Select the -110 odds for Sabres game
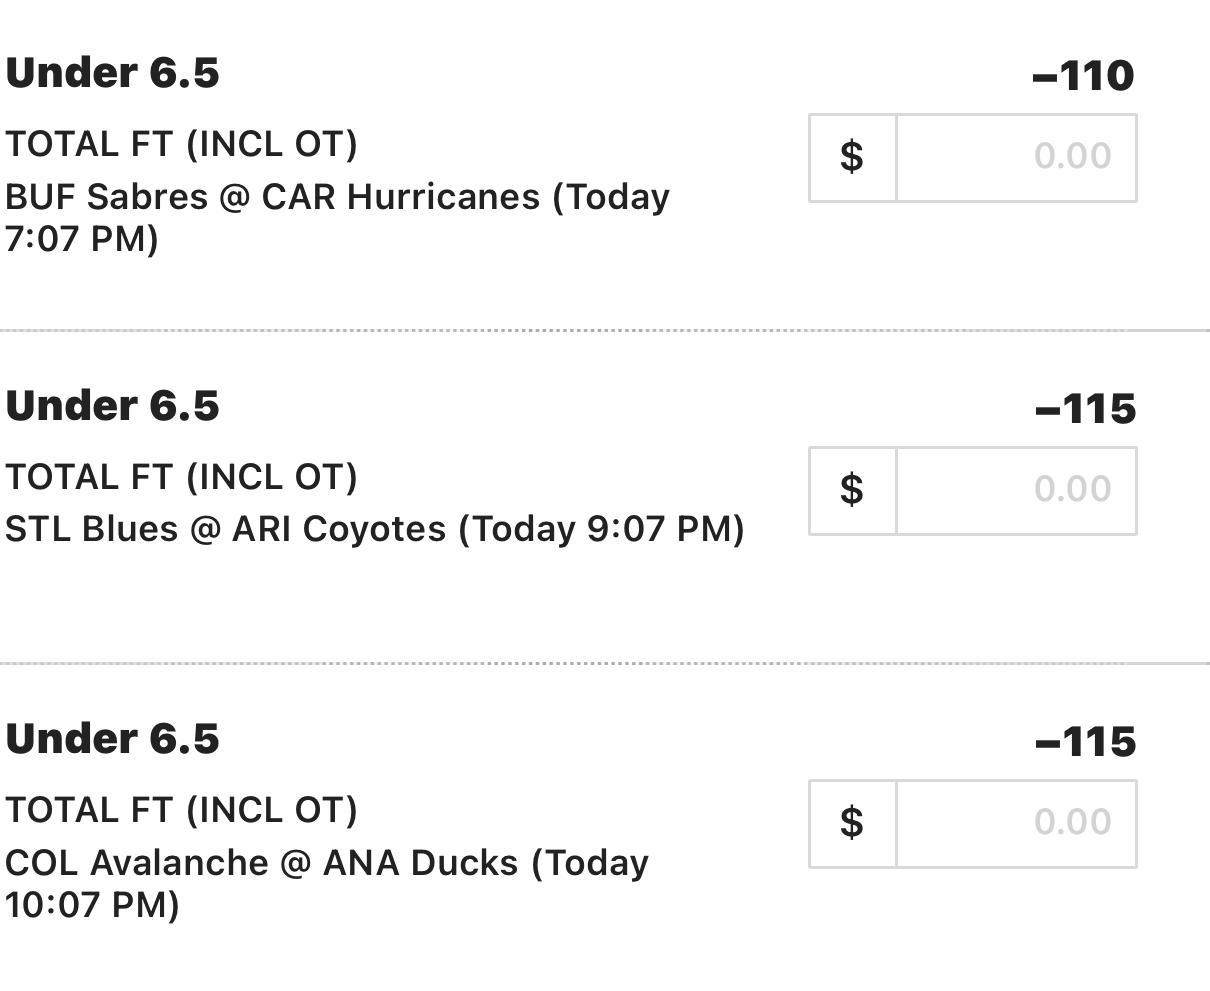Screen dimensions: 1210x991 (x=1084, y=76)
